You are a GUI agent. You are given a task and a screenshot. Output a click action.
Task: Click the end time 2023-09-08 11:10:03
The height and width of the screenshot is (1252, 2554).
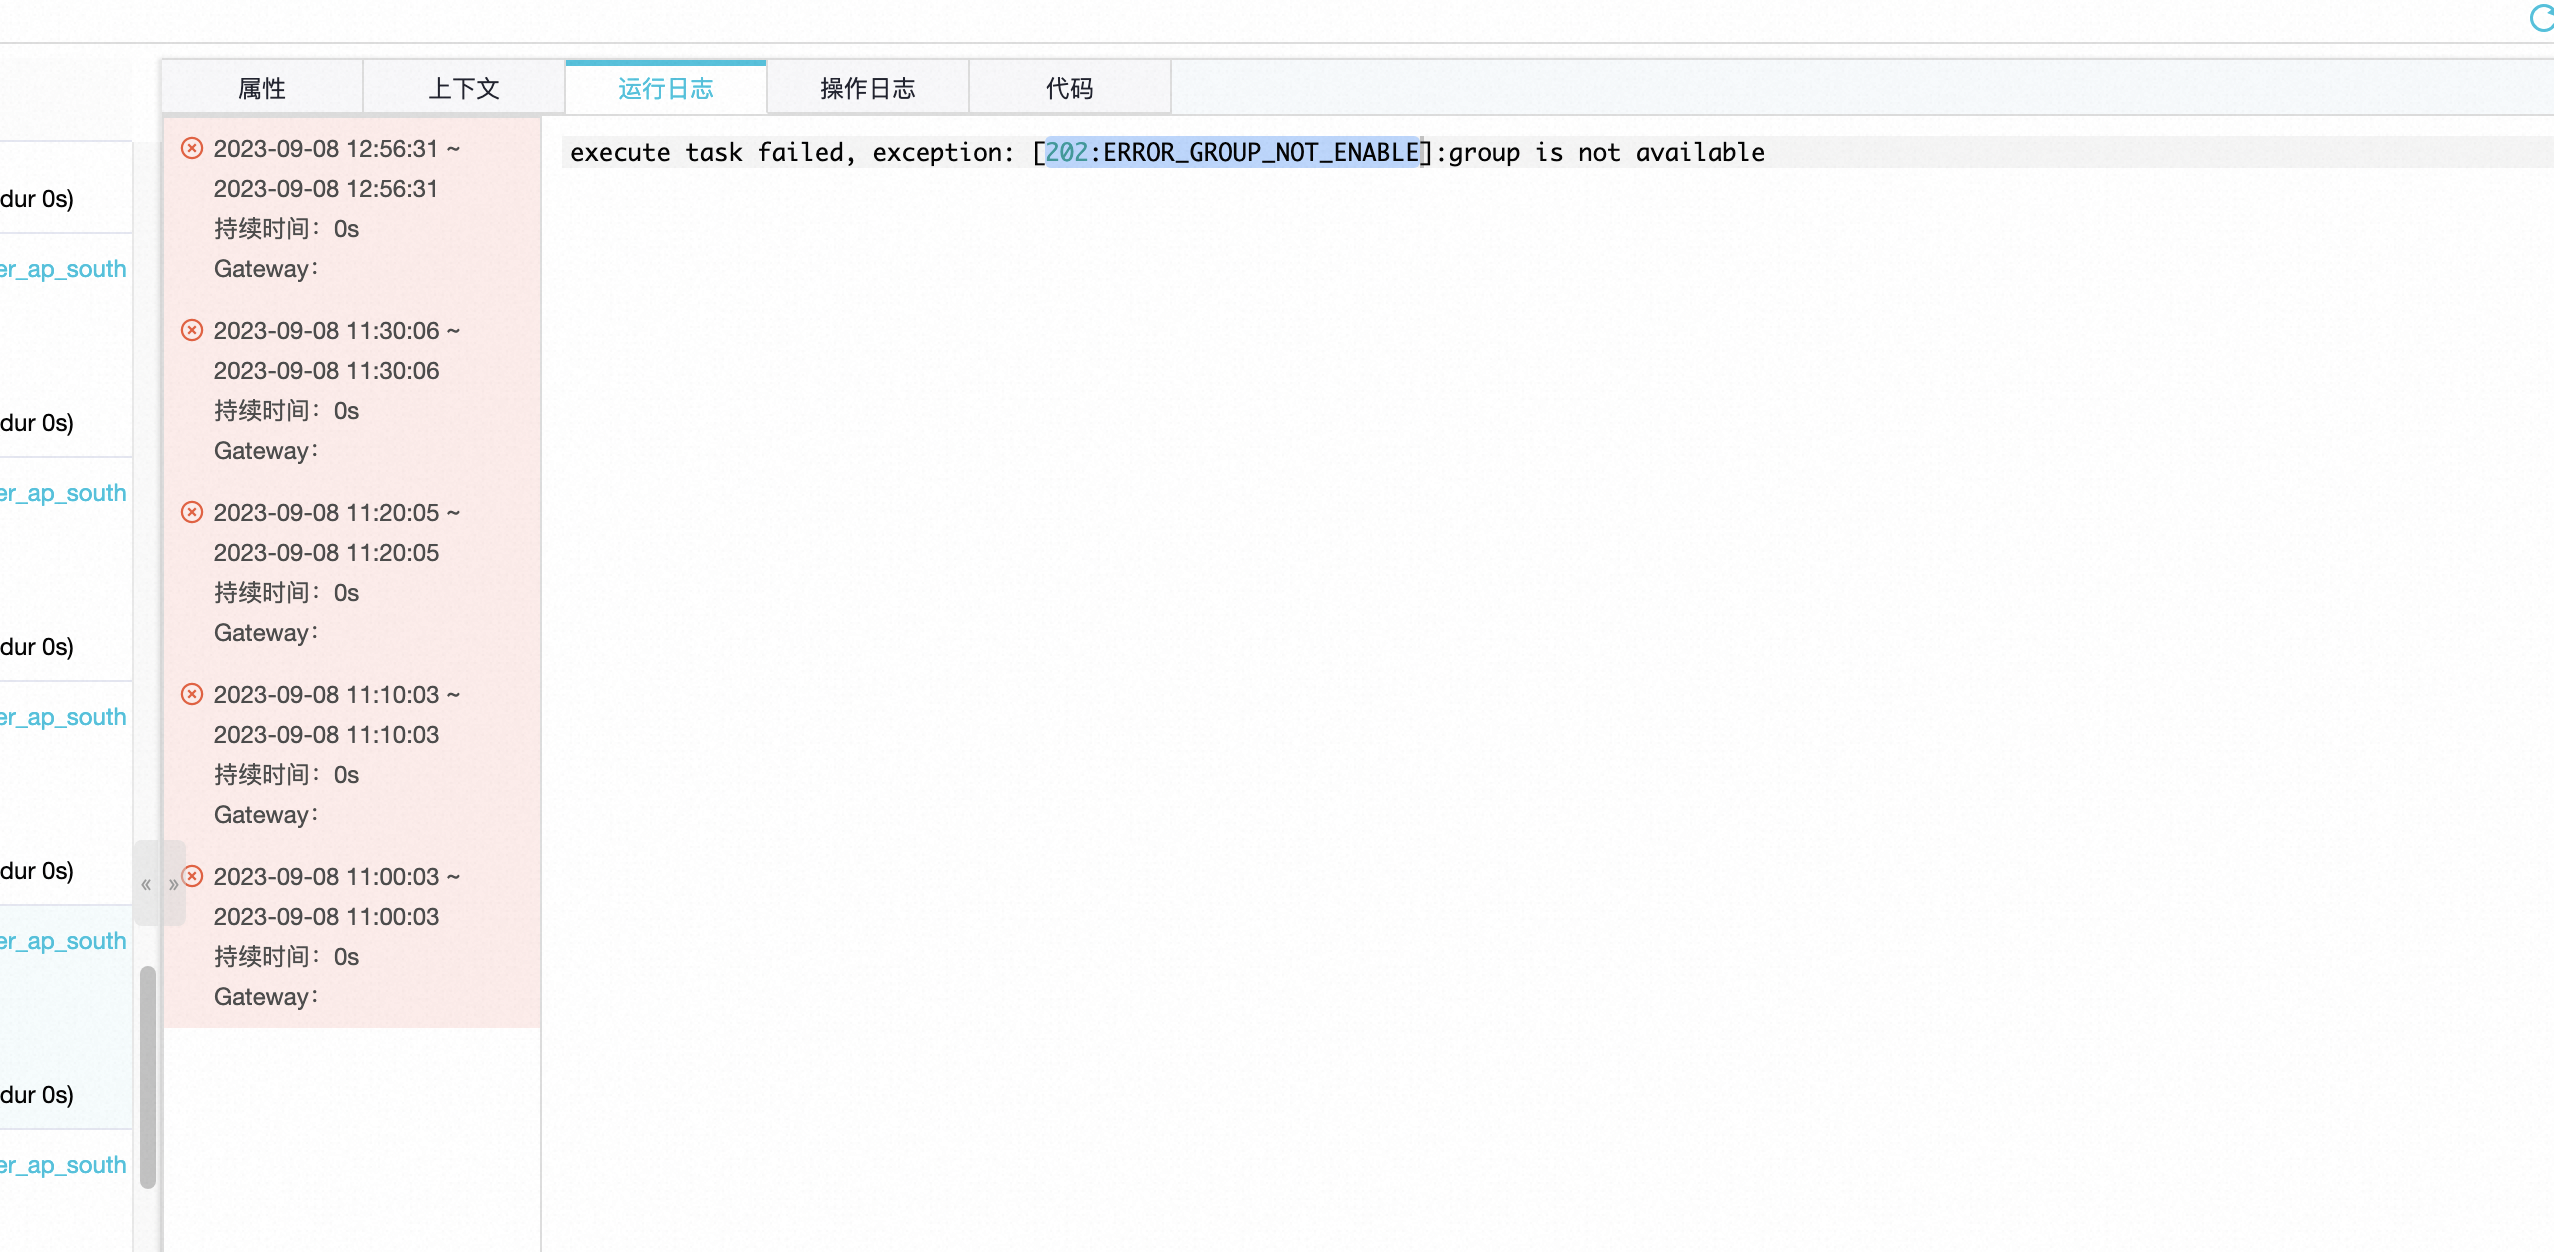pos(326,734)
